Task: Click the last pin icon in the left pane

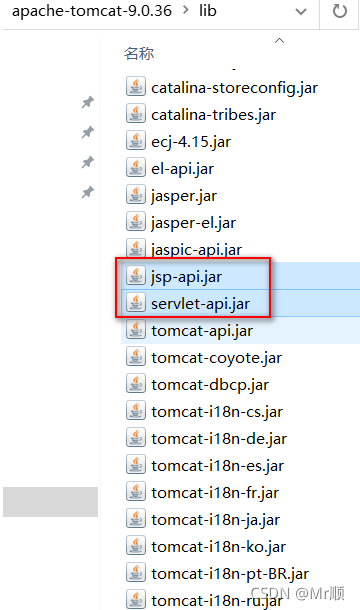Action: point(88,192)
